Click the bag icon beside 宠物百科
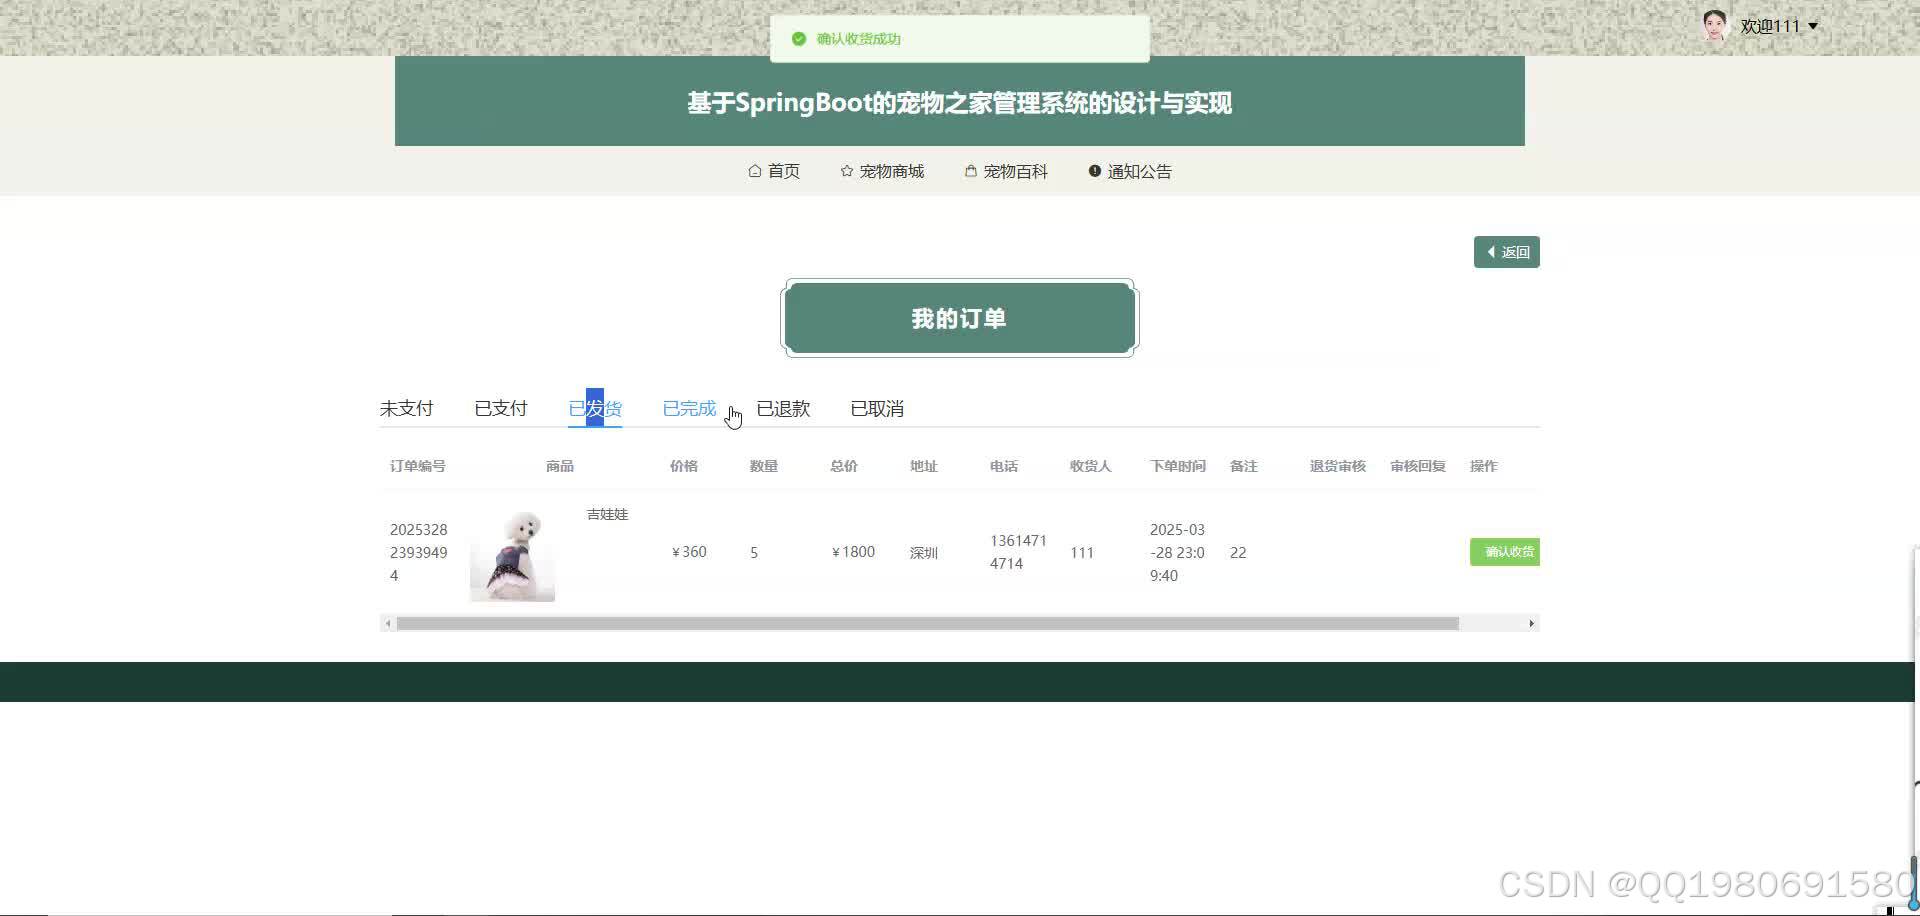 point(969,171)
